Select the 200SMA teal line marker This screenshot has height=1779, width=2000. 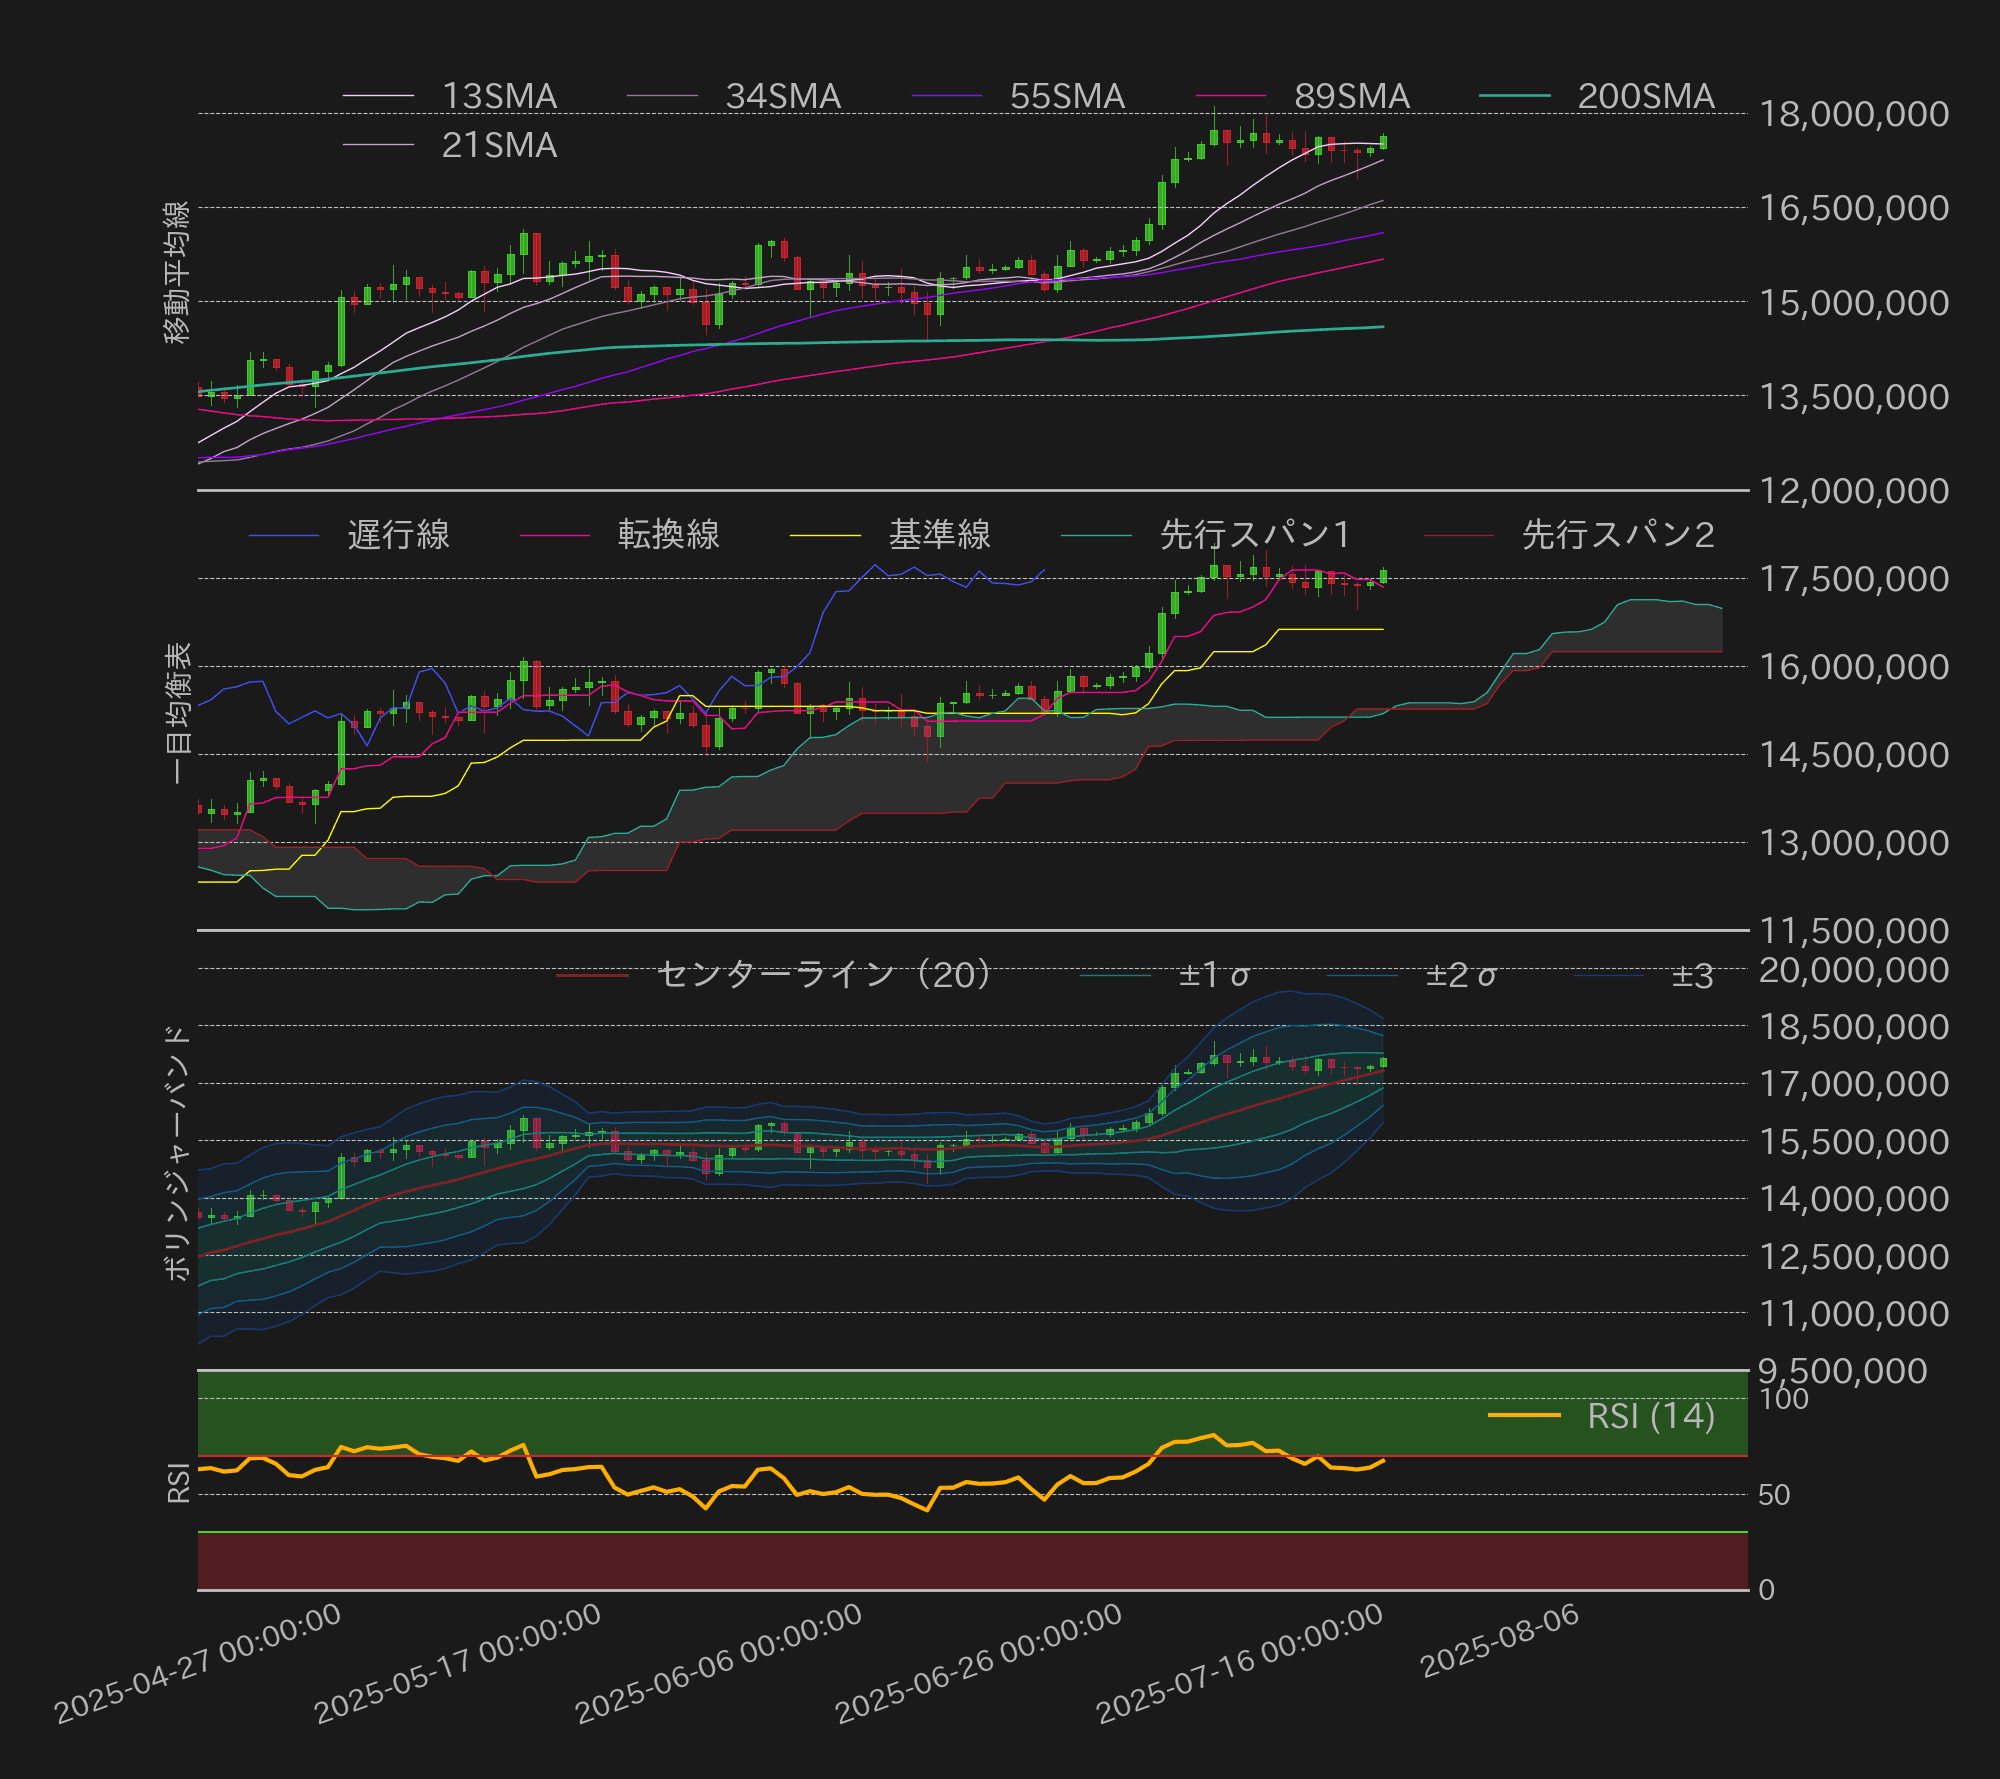click(1516, 97)
